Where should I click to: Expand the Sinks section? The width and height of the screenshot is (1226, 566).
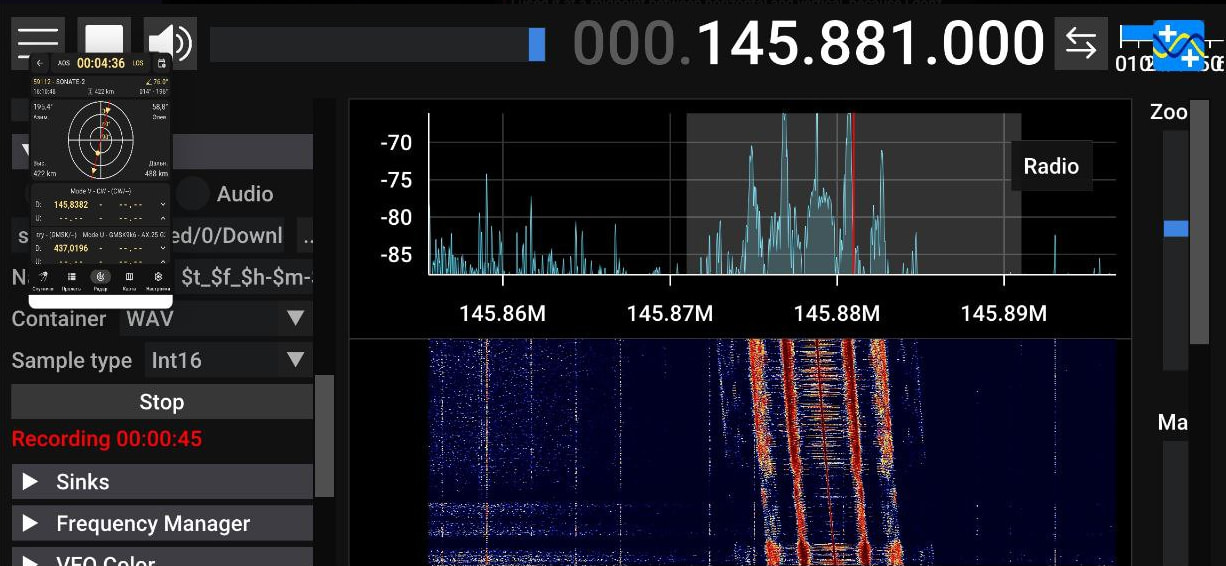pyautogui.click(x=162, y=482)
